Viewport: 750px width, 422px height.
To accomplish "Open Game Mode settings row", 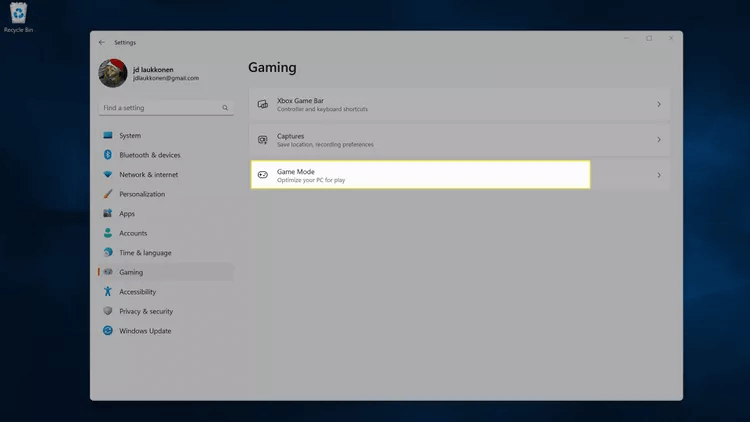I will [459, 175].
